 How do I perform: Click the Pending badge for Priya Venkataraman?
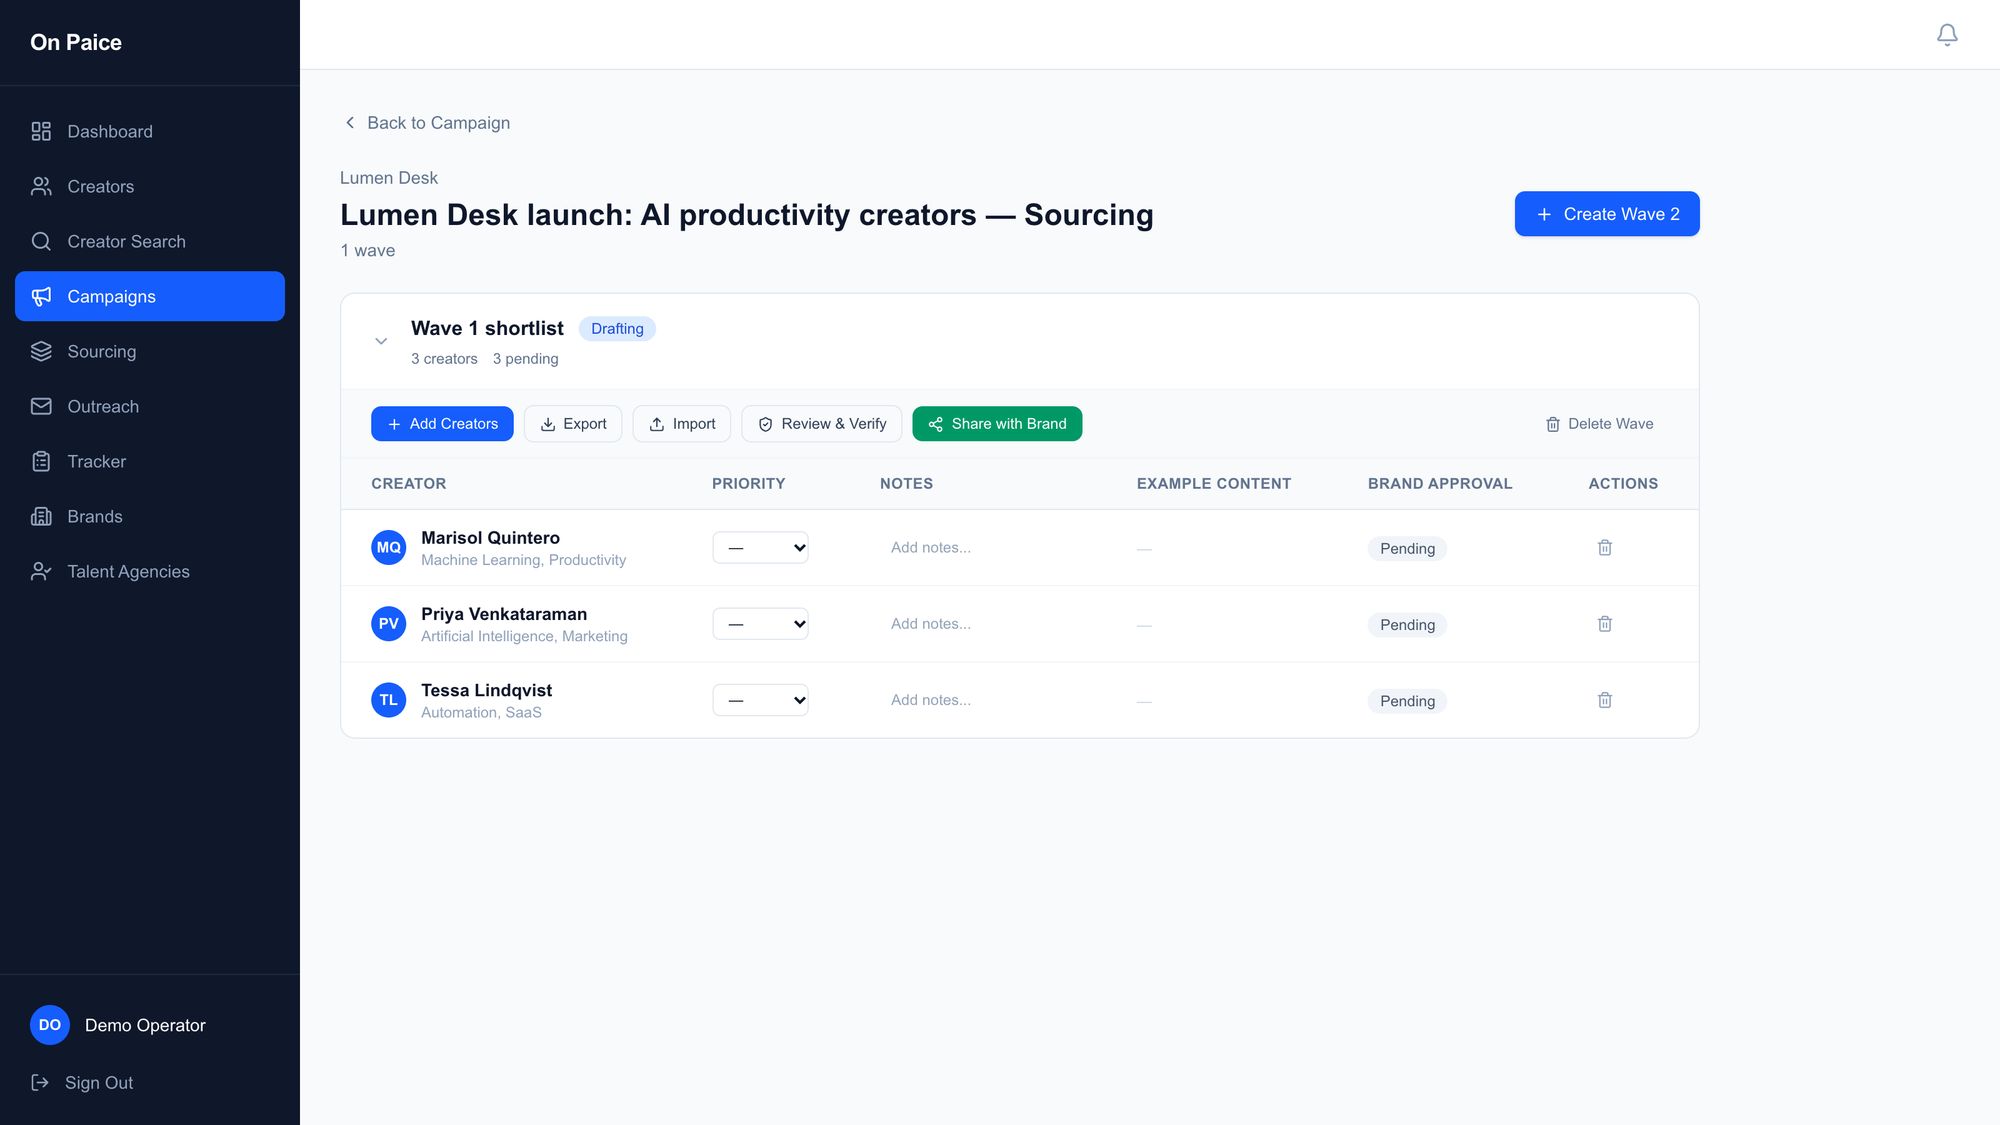1407,625
